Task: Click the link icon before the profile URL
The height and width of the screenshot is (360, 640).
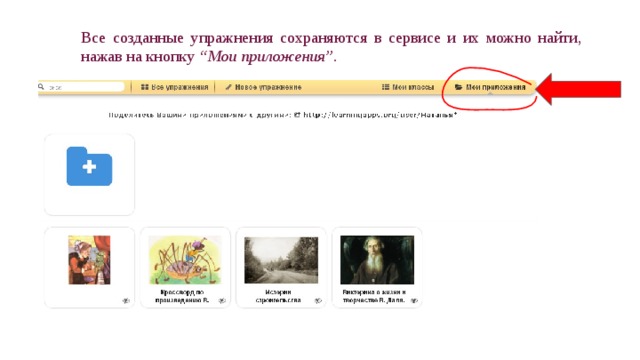Action: (x=298, y=115)
